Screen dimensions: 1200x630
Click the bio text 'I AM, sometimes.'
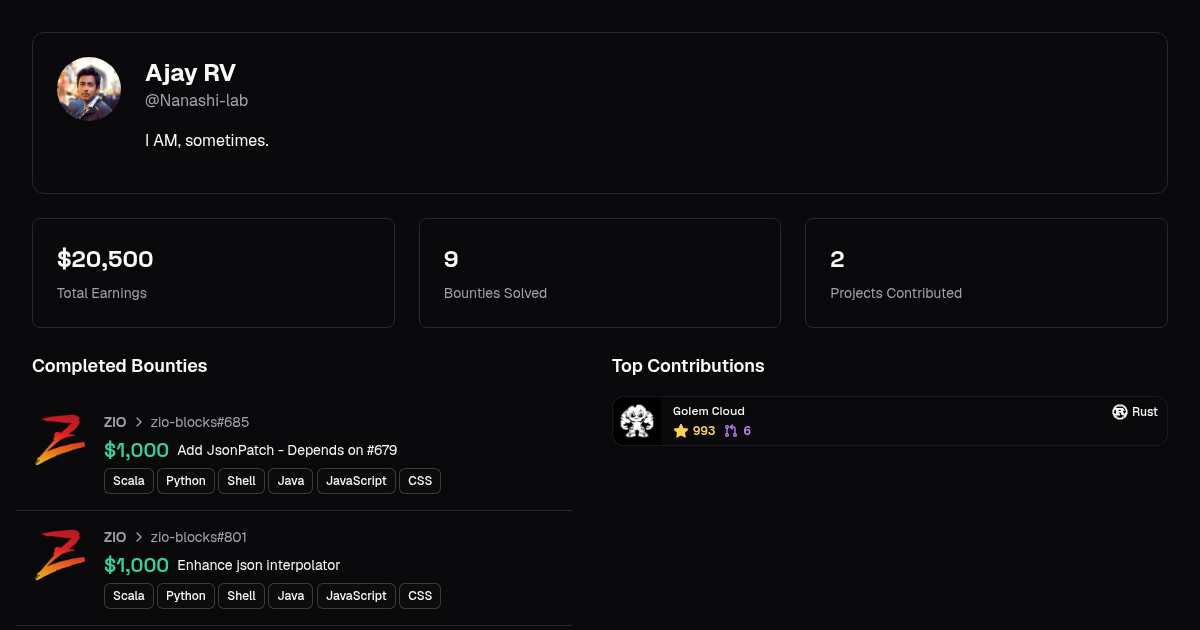click(207, 140)
